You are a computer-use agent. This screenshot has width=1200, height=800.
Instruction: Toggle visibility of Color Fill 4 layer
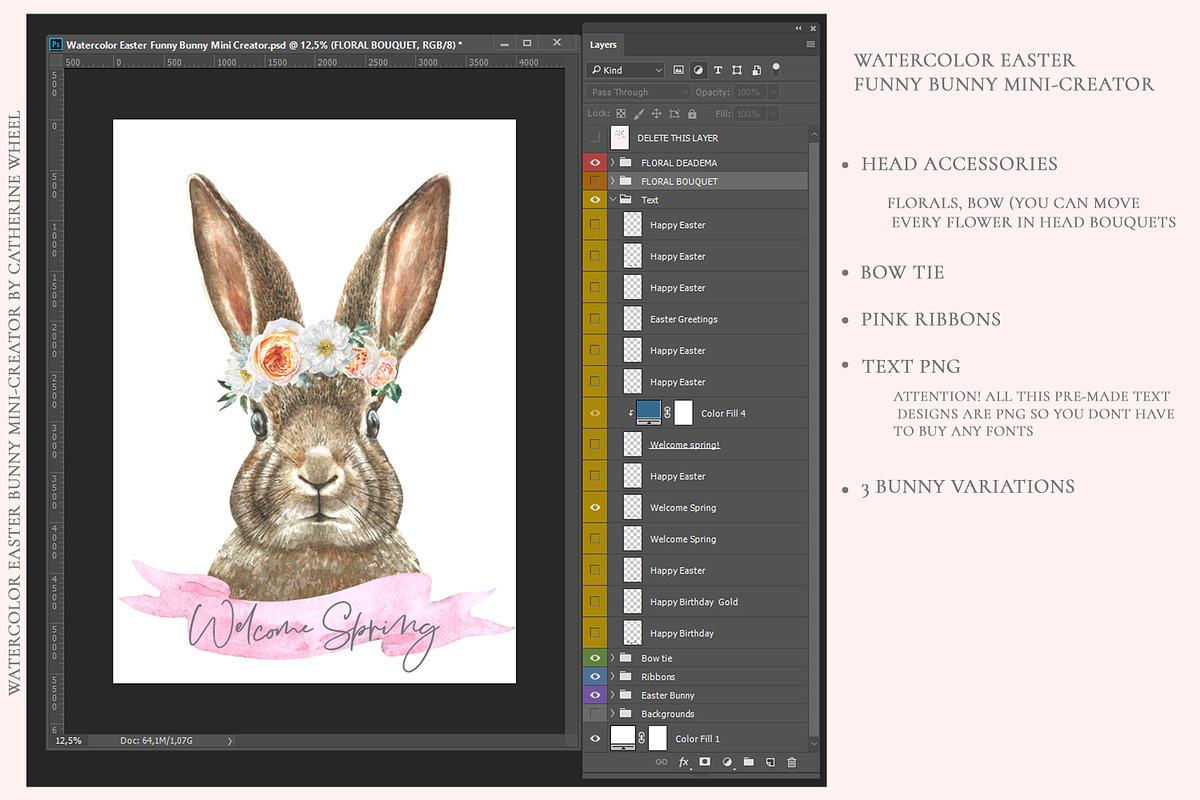[595, 413]
